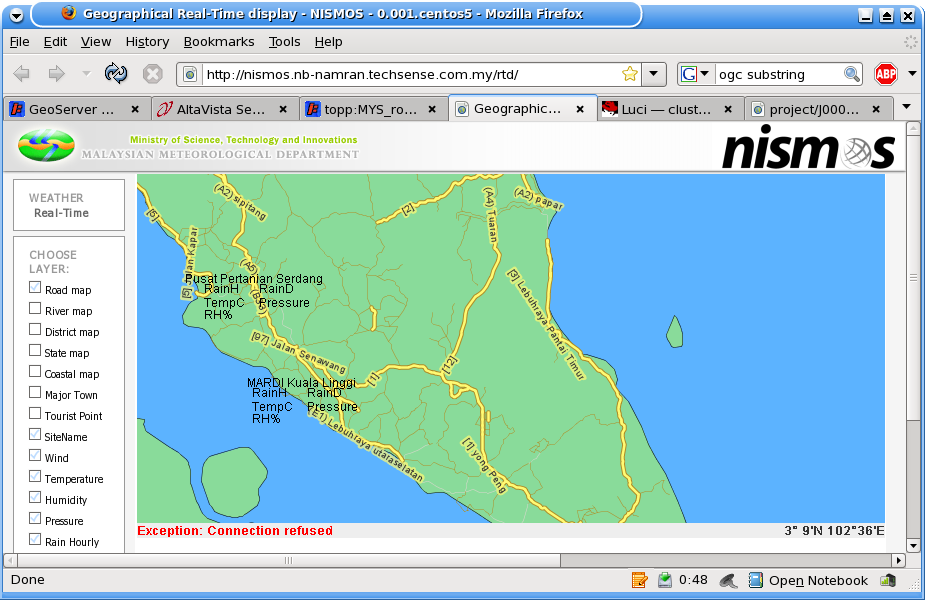Viewport: 925px width, 600px height.
Task: Click the WEATHER Real-Time button
Action: (68, 205)
